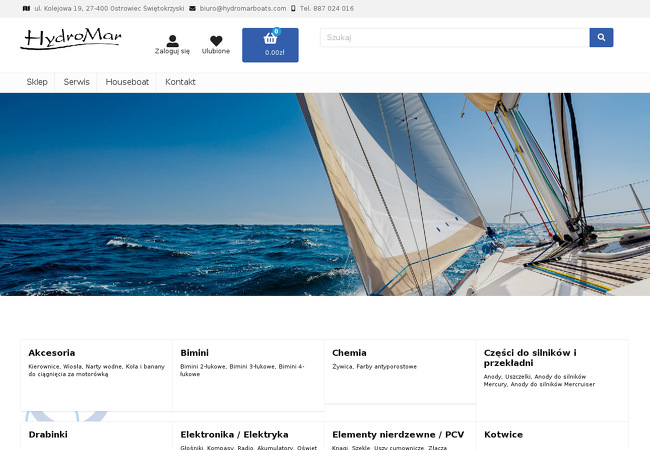The width and height of the screenshot is (650, 450).
Task: Open the shopping cart basket
Action: coord(270,45)
